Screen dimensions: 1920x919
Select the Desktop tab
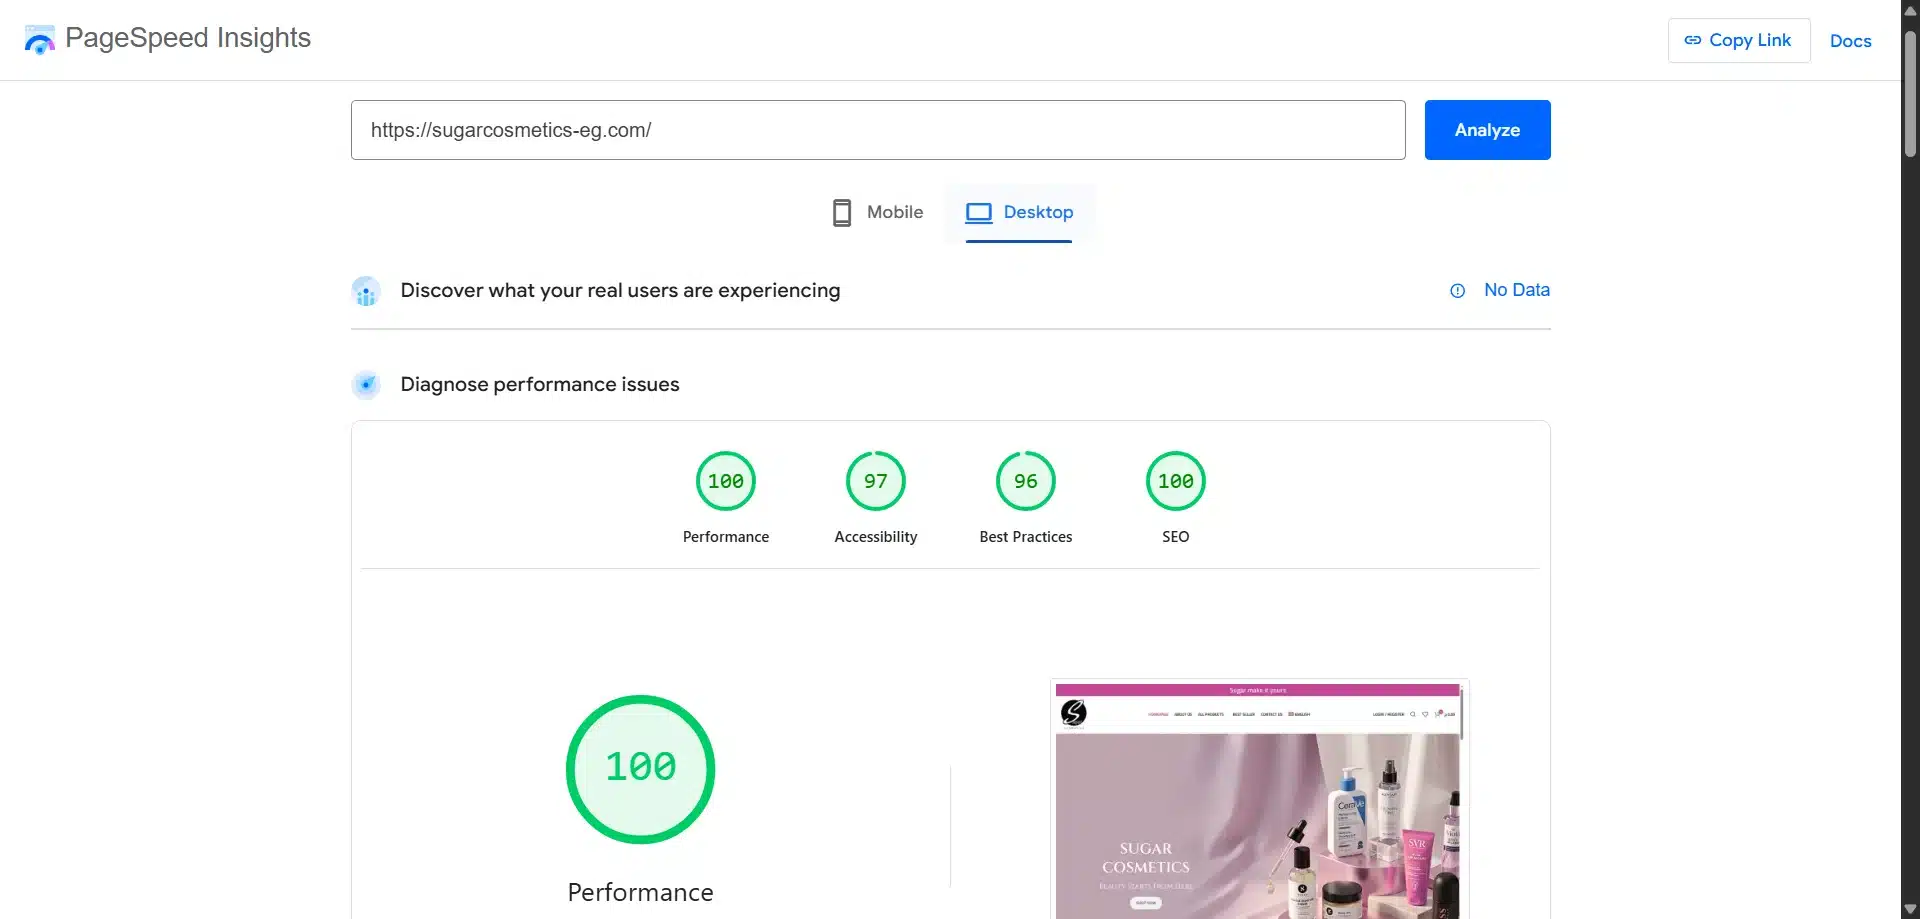coord(1019,212)
